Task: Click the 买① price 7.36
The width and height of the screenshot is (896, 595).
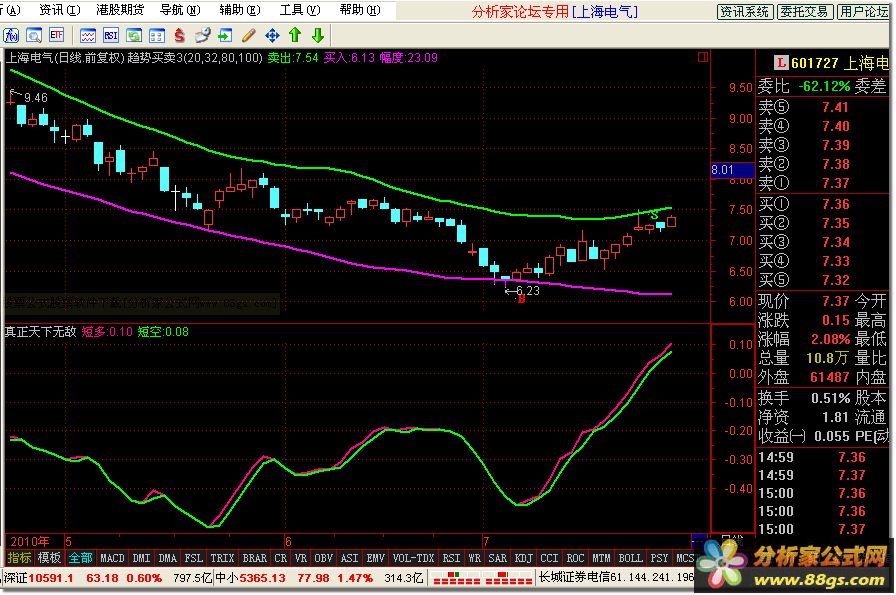Action: pyautogui.click(x=835, y=204)
